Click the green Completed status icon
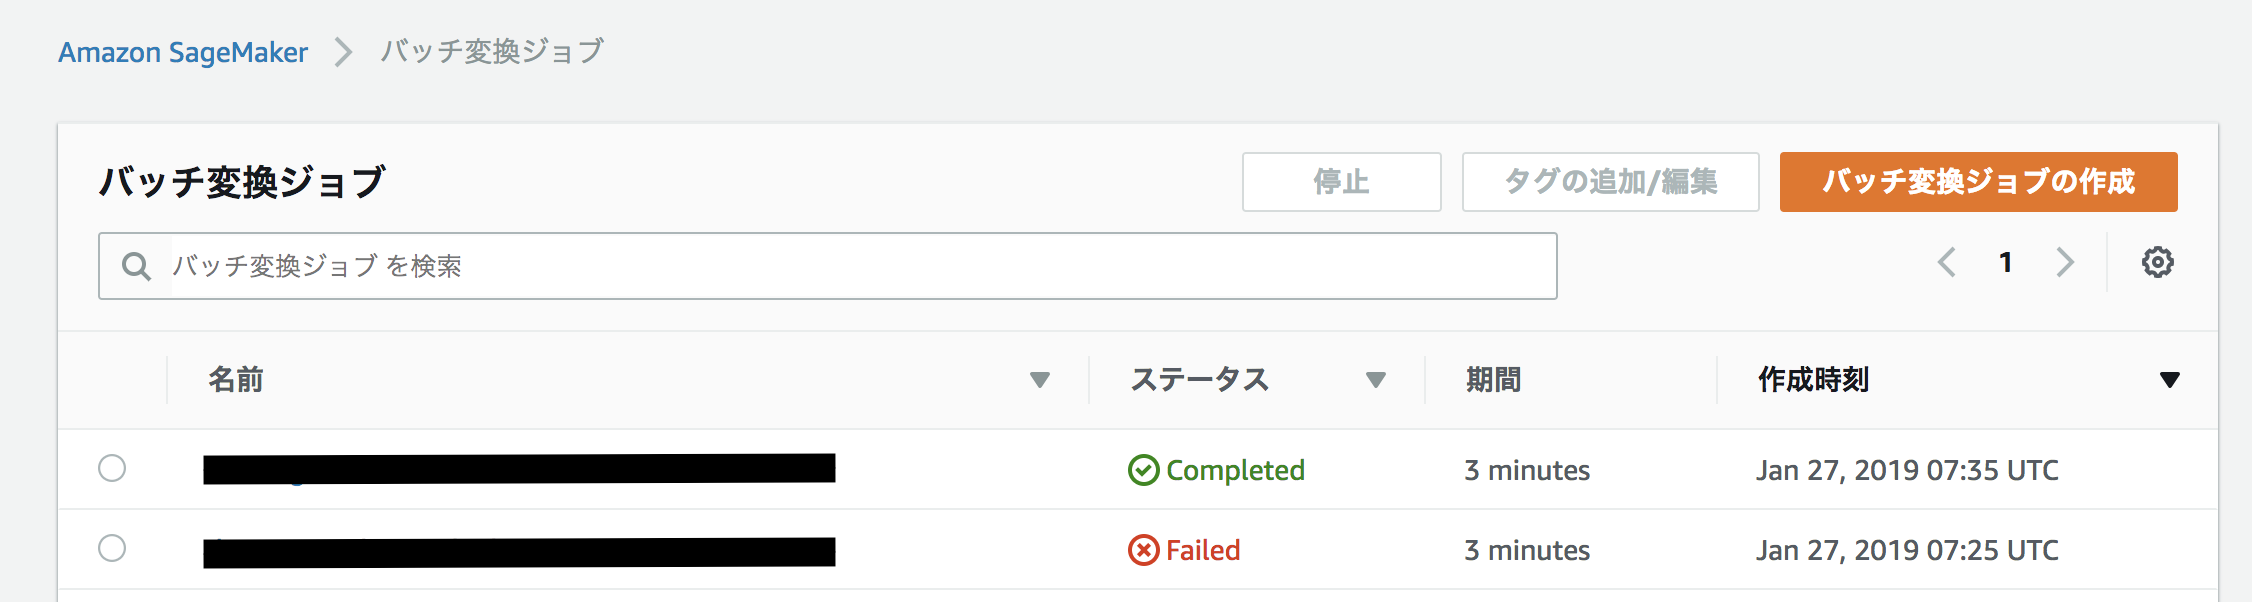This screenshot has width=2252, height=602. coord(1143,470)
